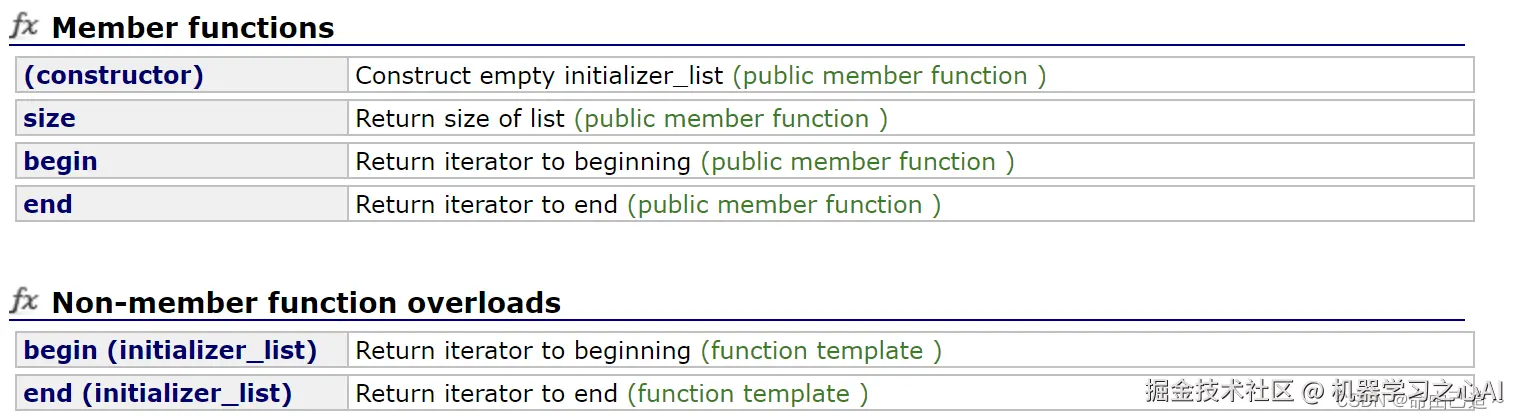Click the fx icon beside Non-member function overloads
This screenshot has width=1519, height=419.
24,301
